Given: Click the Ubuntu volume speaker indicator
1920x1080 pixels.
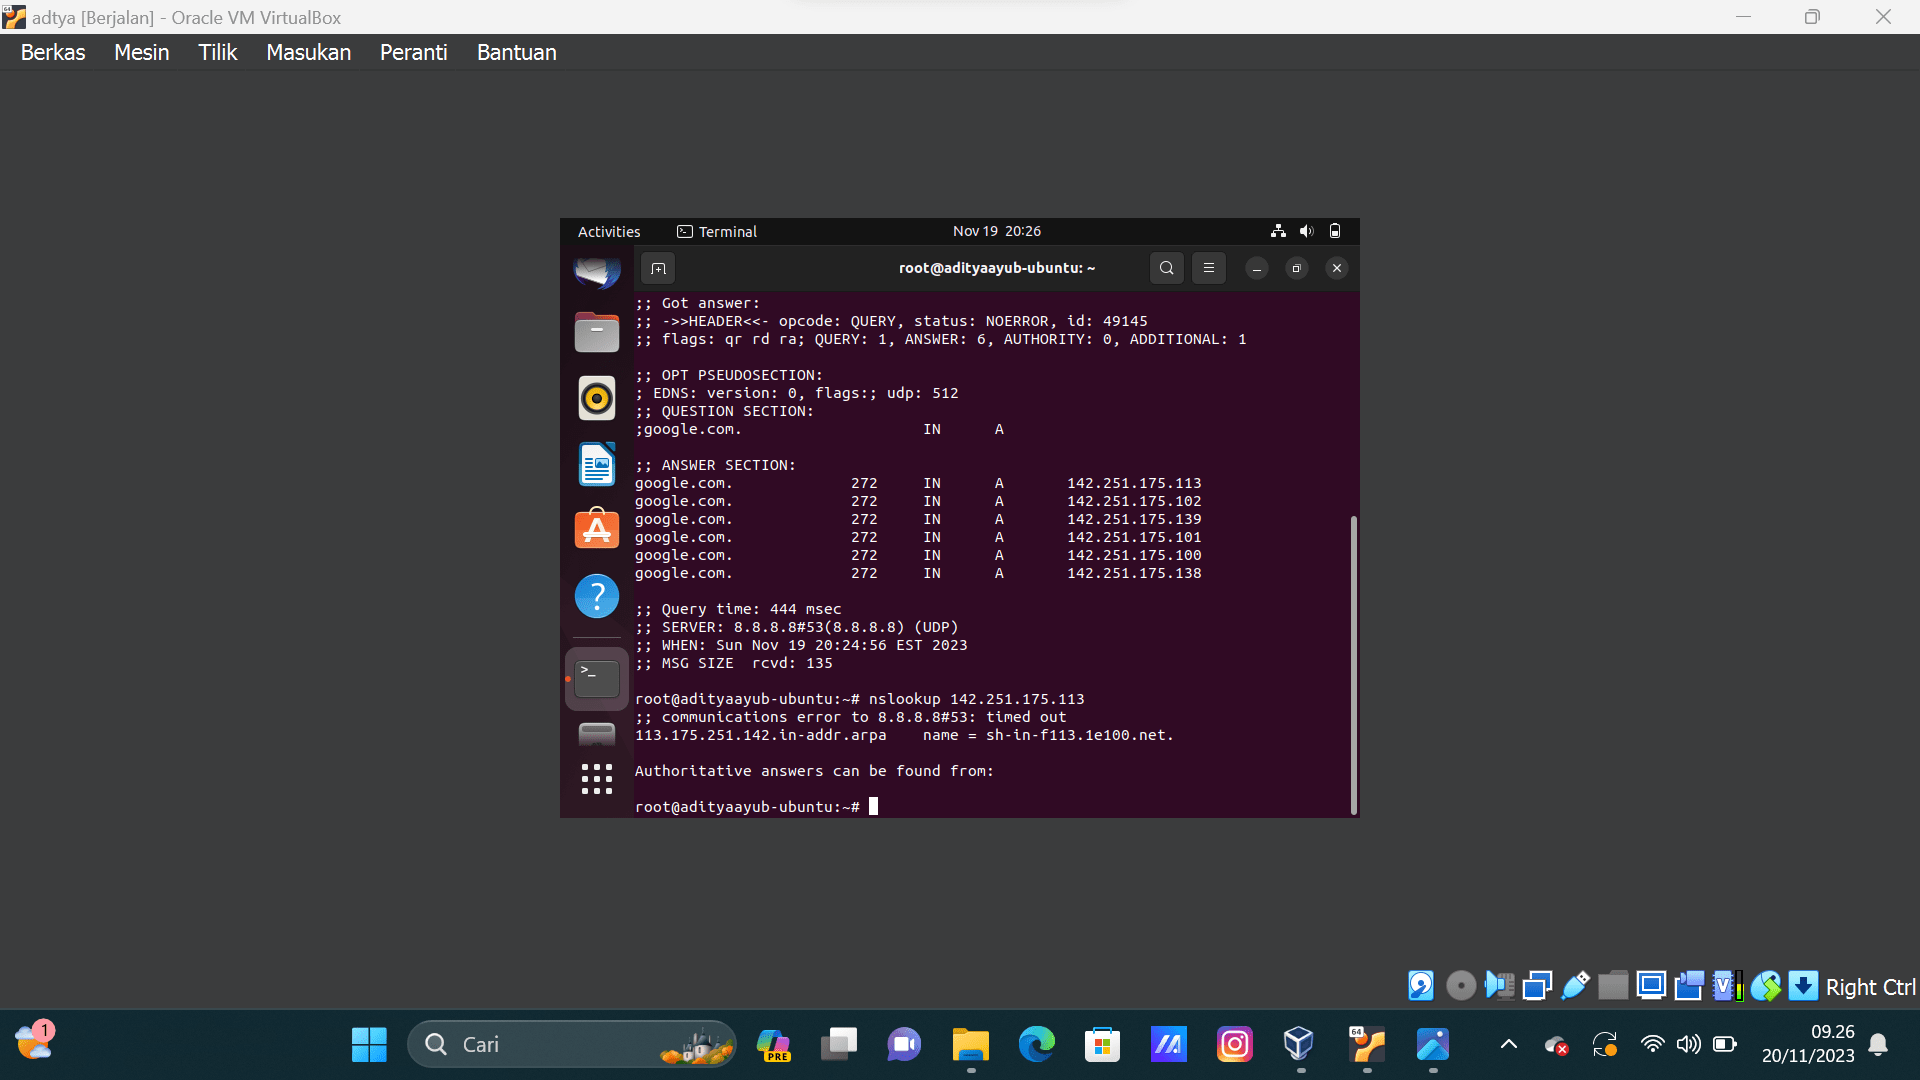Looking at the screenshot, I should 1306,231.
